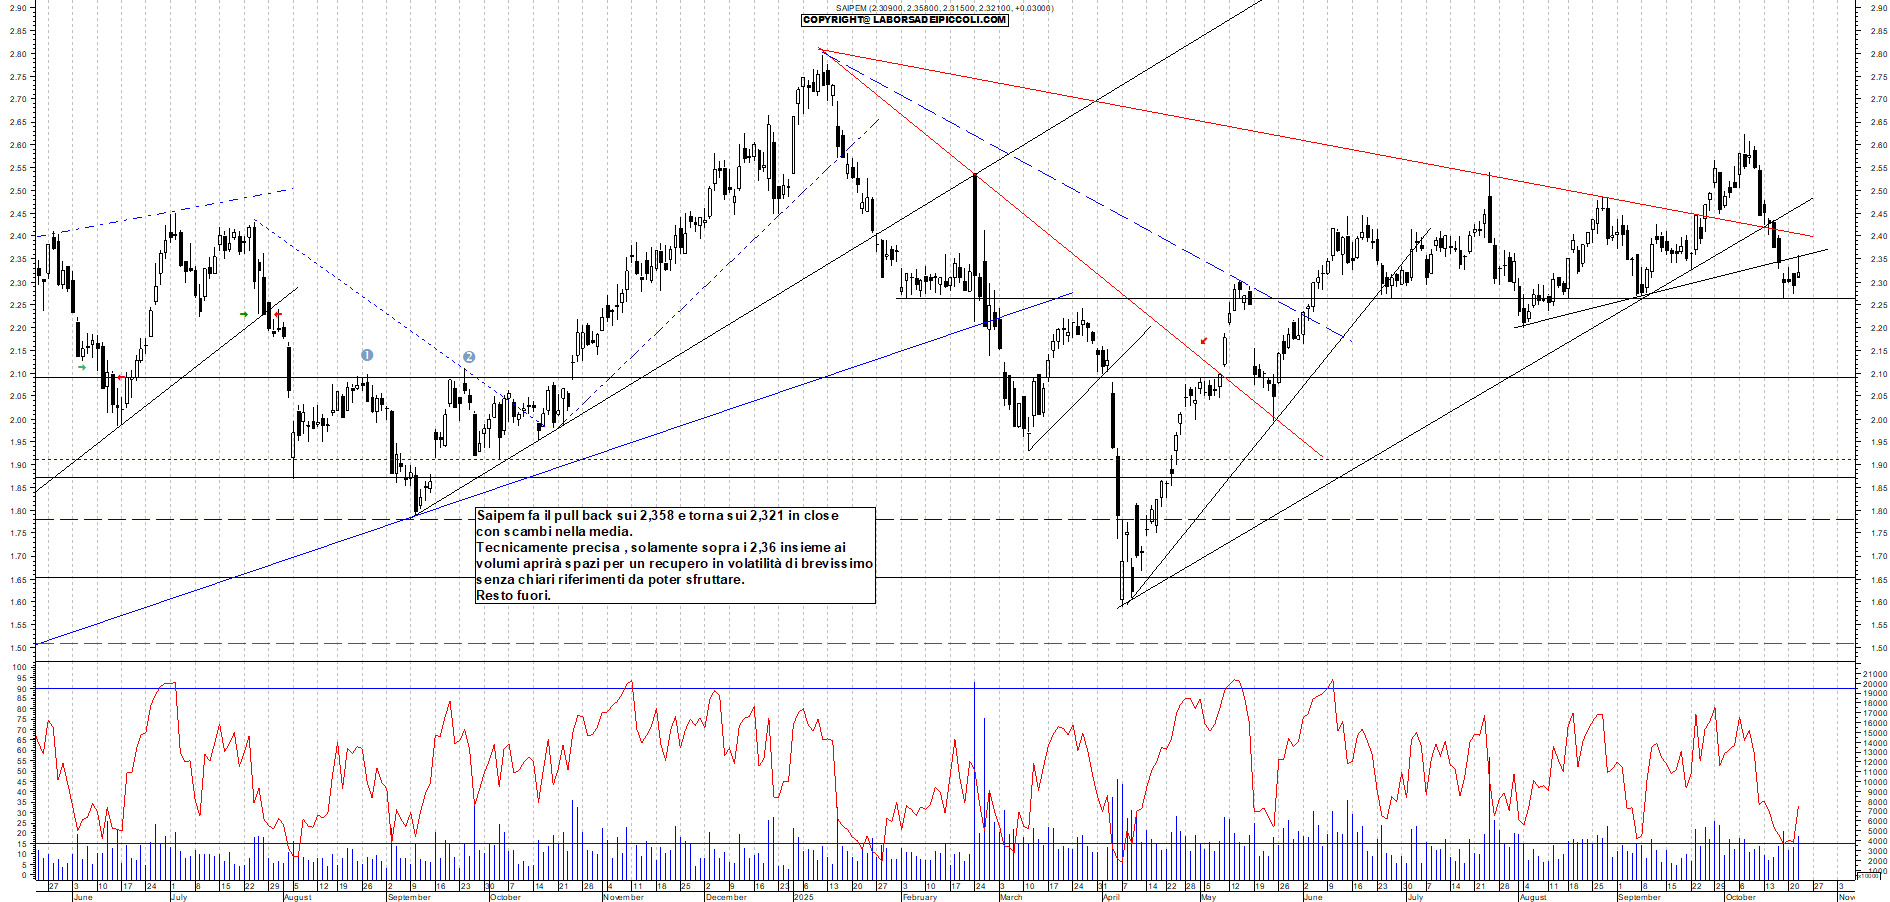This screenshot has height=902, width=1890.
Task: Click the red arrow on the 2.10 horizontal line
Action: coord(119,377)
